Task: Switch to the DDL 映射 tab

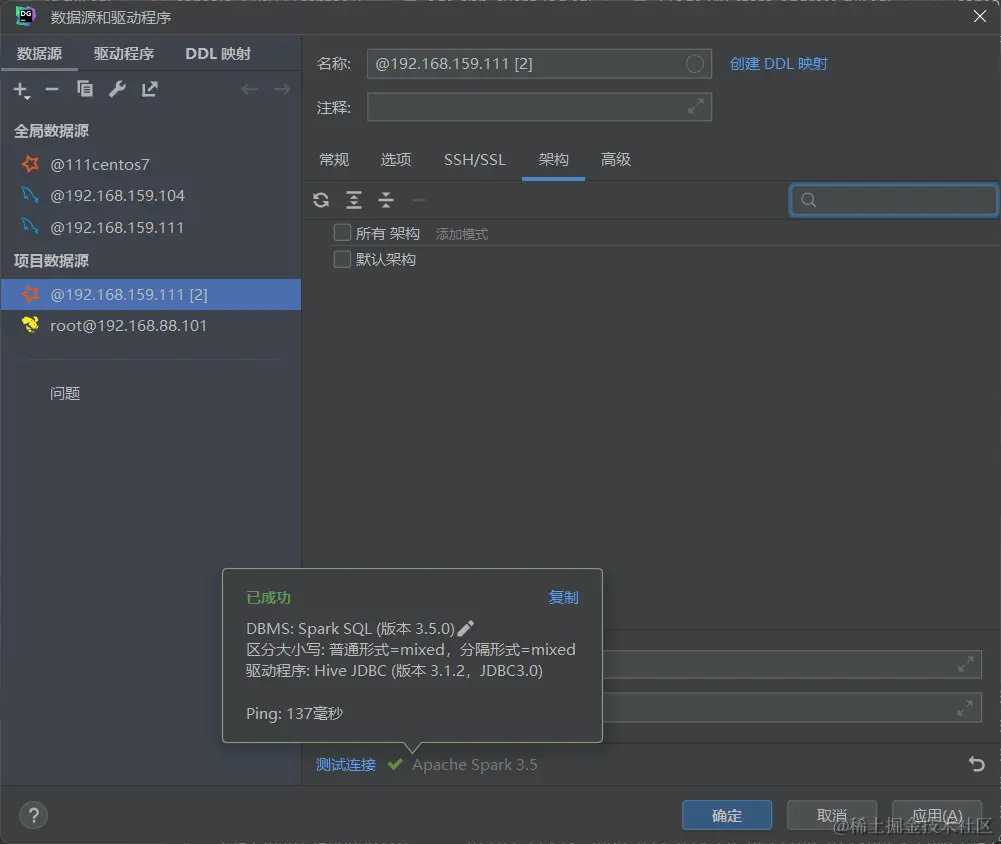Action: (x=218, y=54)
